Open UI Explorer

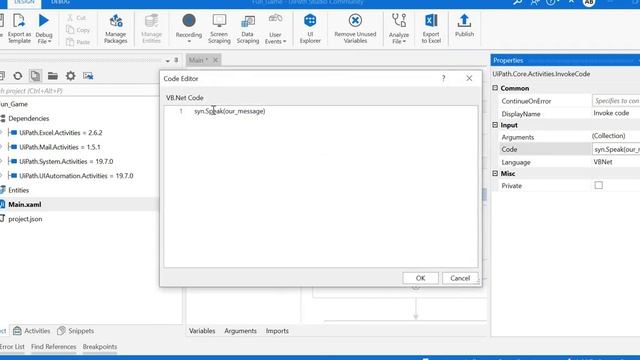(310, 28)
